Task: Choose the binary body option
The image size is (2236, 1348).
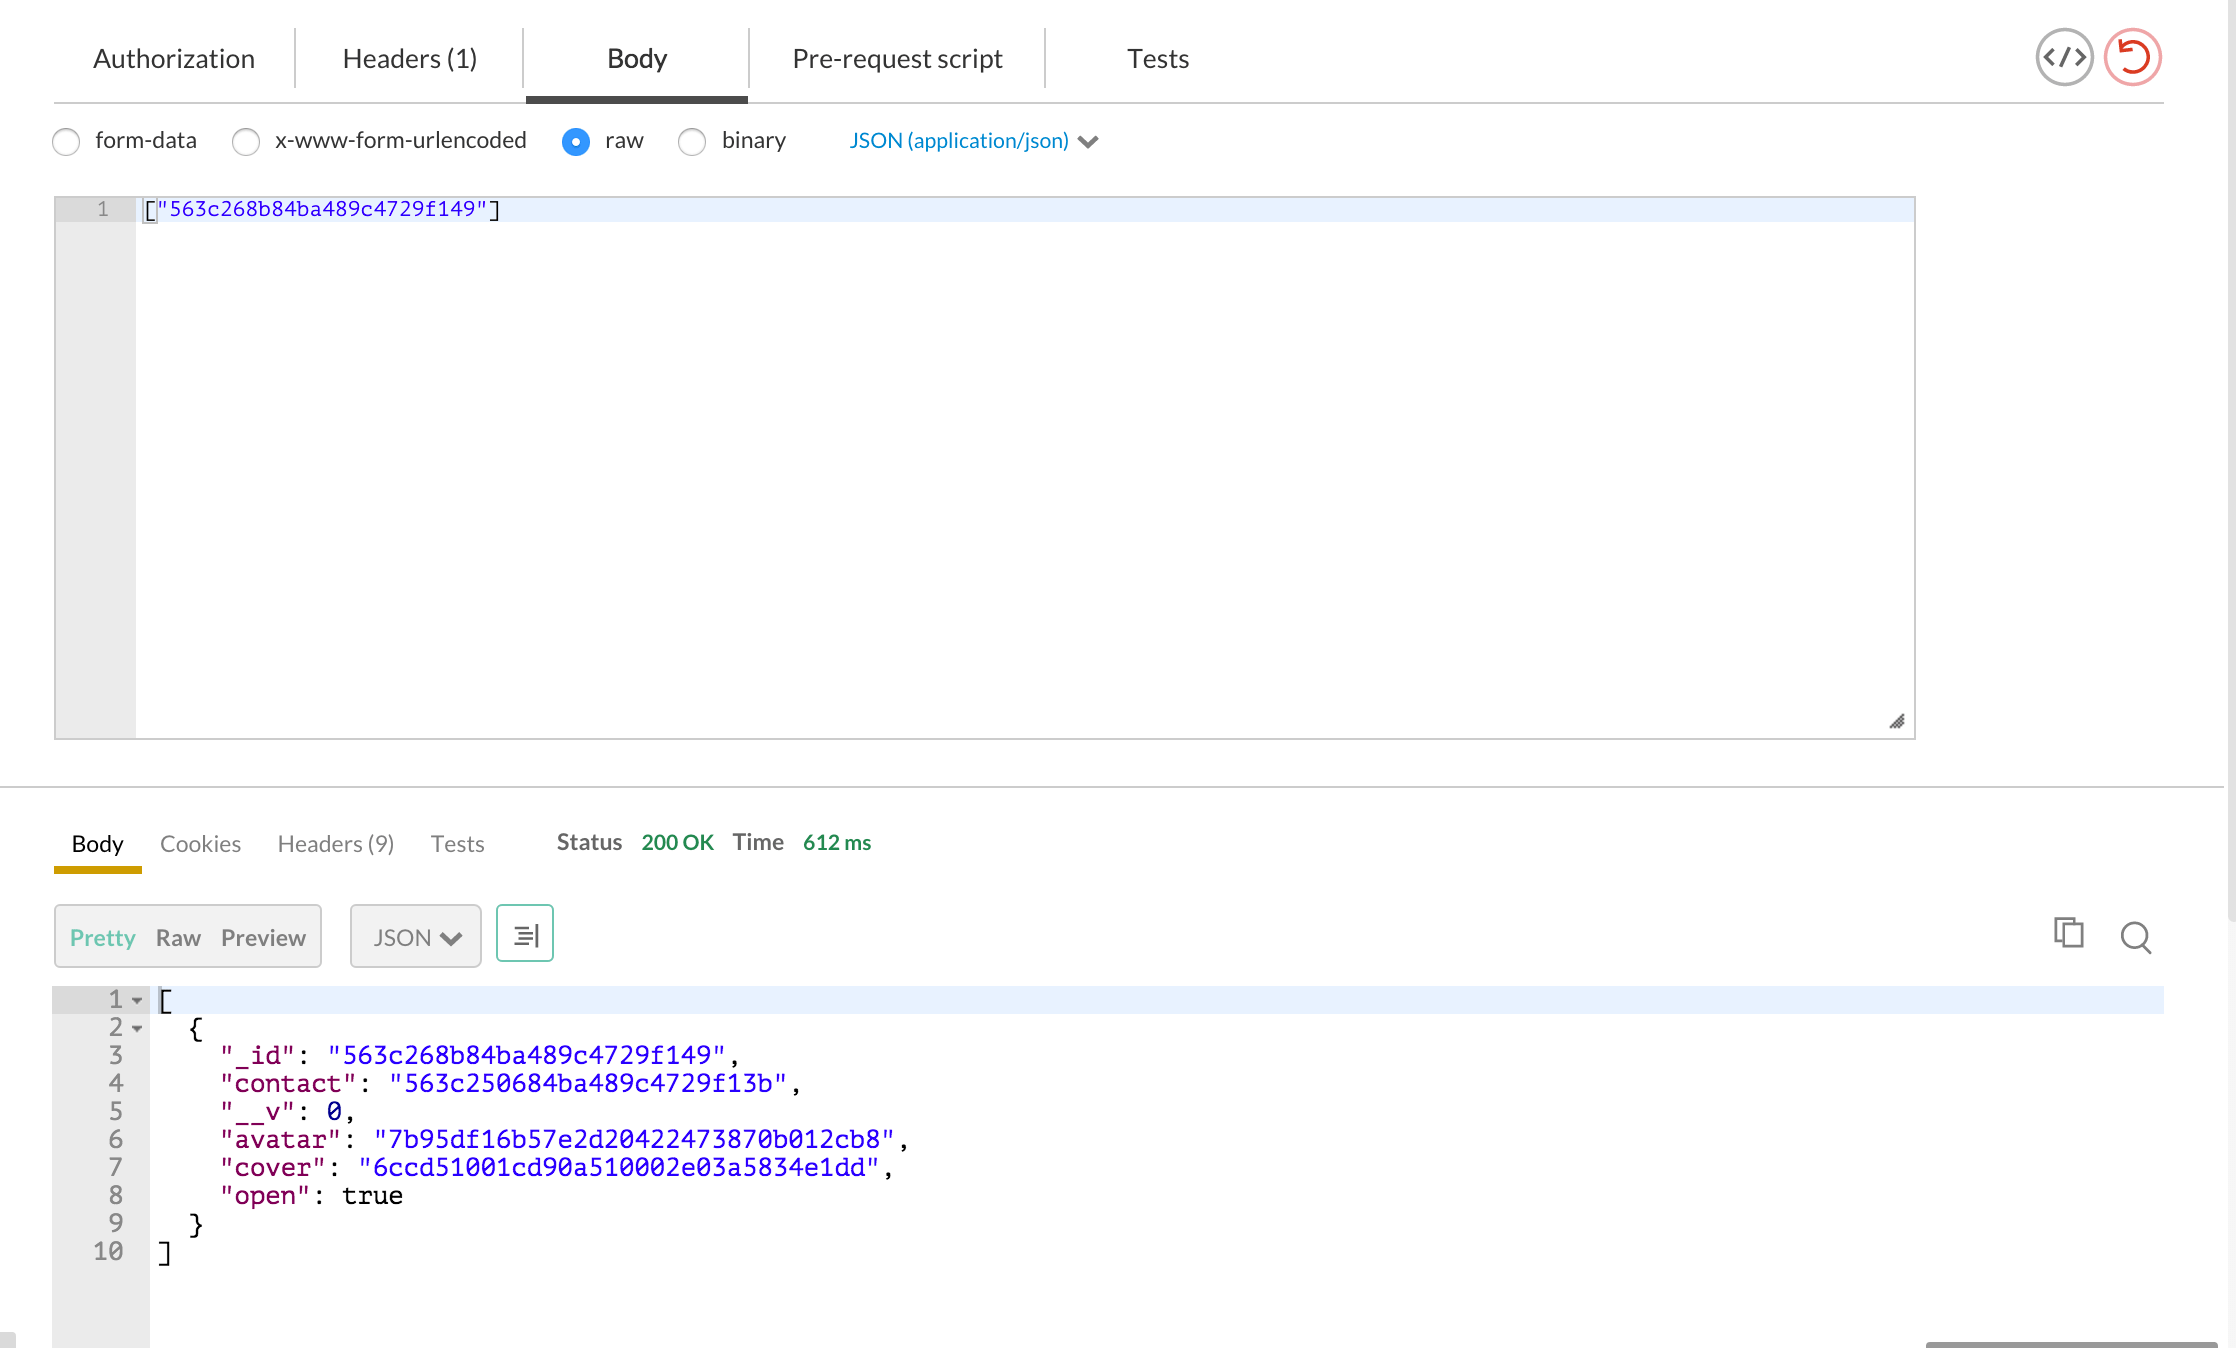Action: coord(692,142)
